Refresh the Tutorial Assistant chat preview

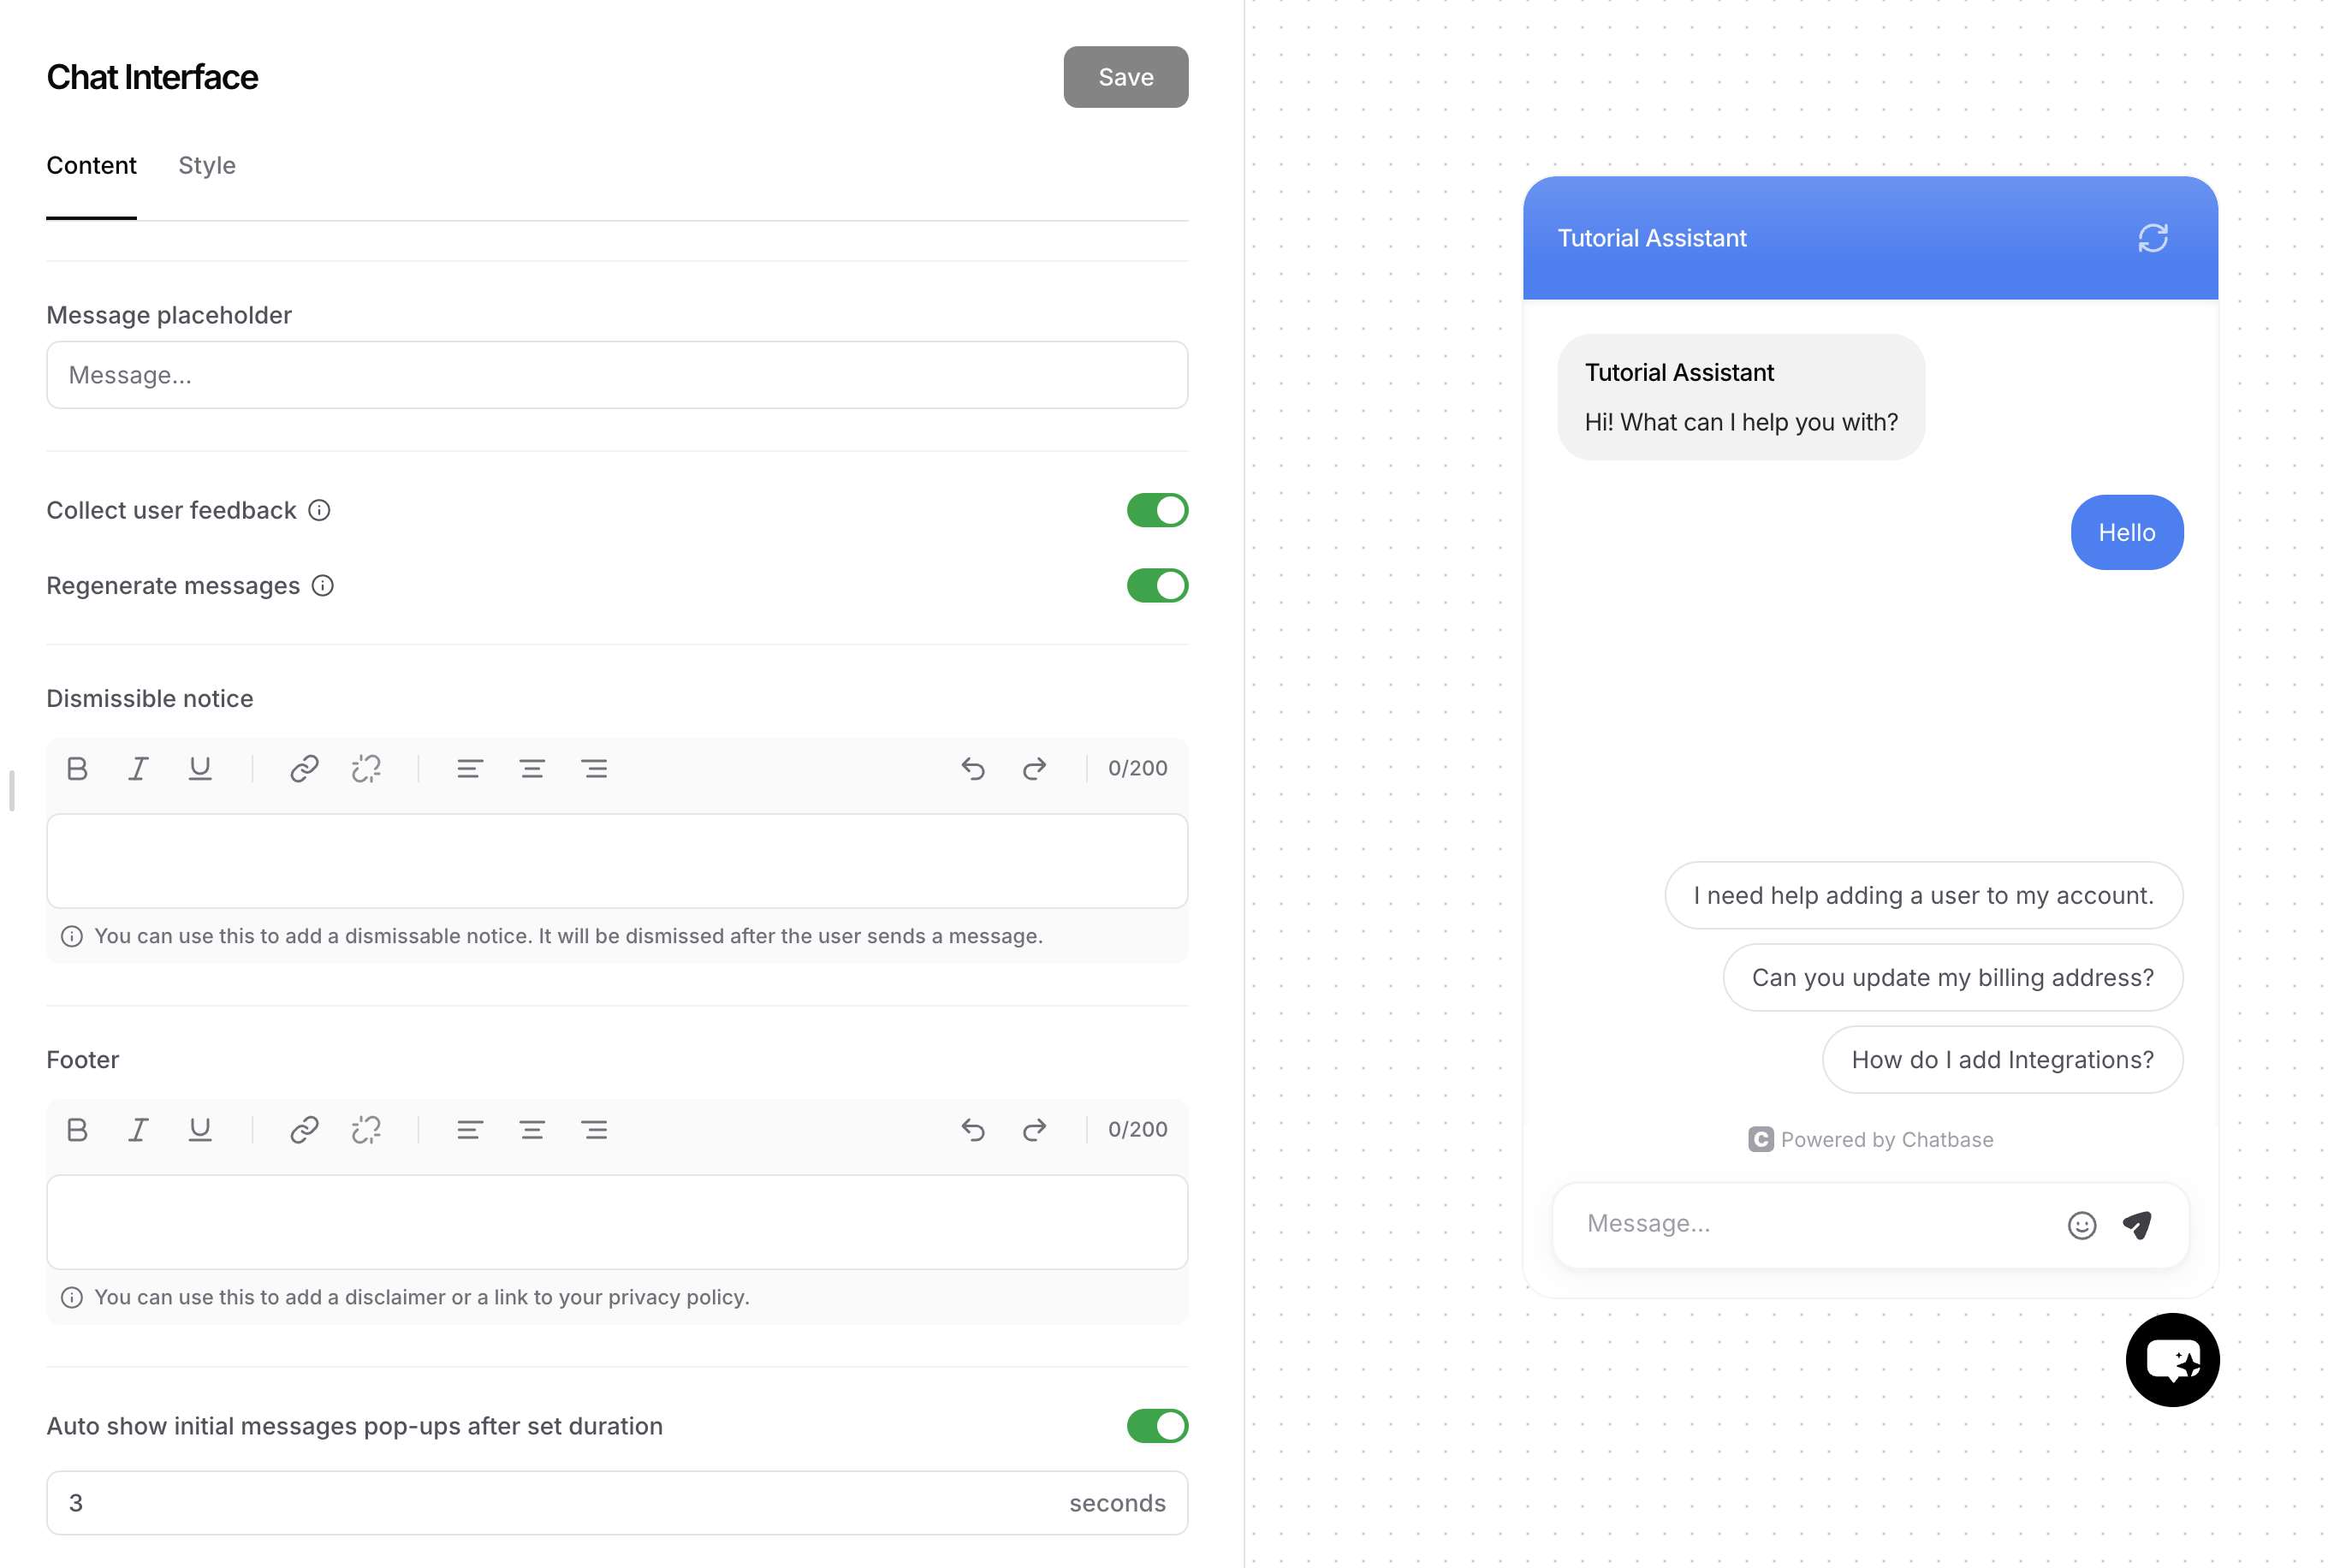(x=2152, y=238)
